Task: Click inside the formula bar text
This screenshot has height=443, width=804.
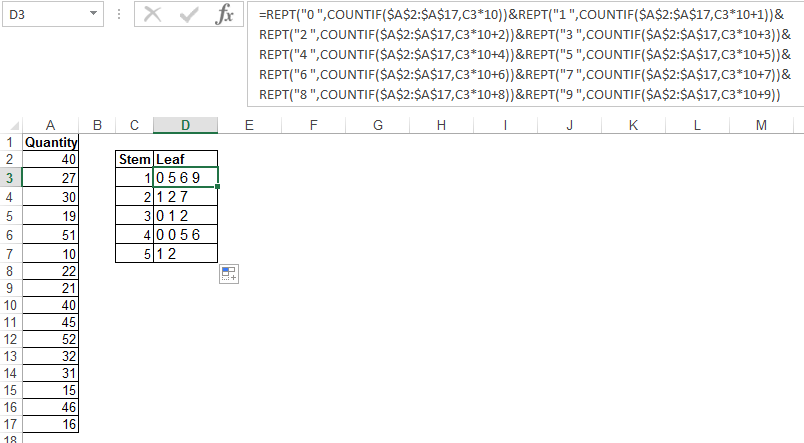Action: pos(525,54)
